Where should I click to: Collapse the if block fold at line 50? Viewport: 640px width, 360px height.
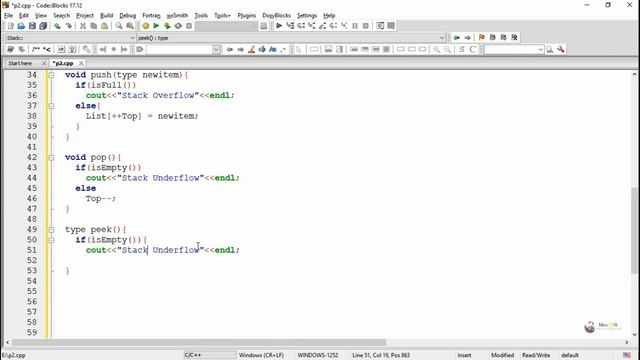(51, 240)
